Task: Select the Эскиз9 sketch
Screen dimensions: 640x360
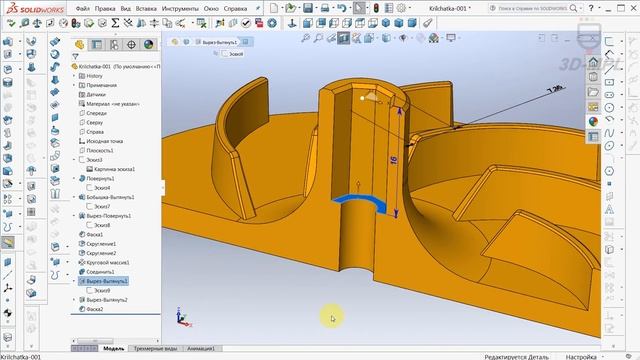Action: 98,291
